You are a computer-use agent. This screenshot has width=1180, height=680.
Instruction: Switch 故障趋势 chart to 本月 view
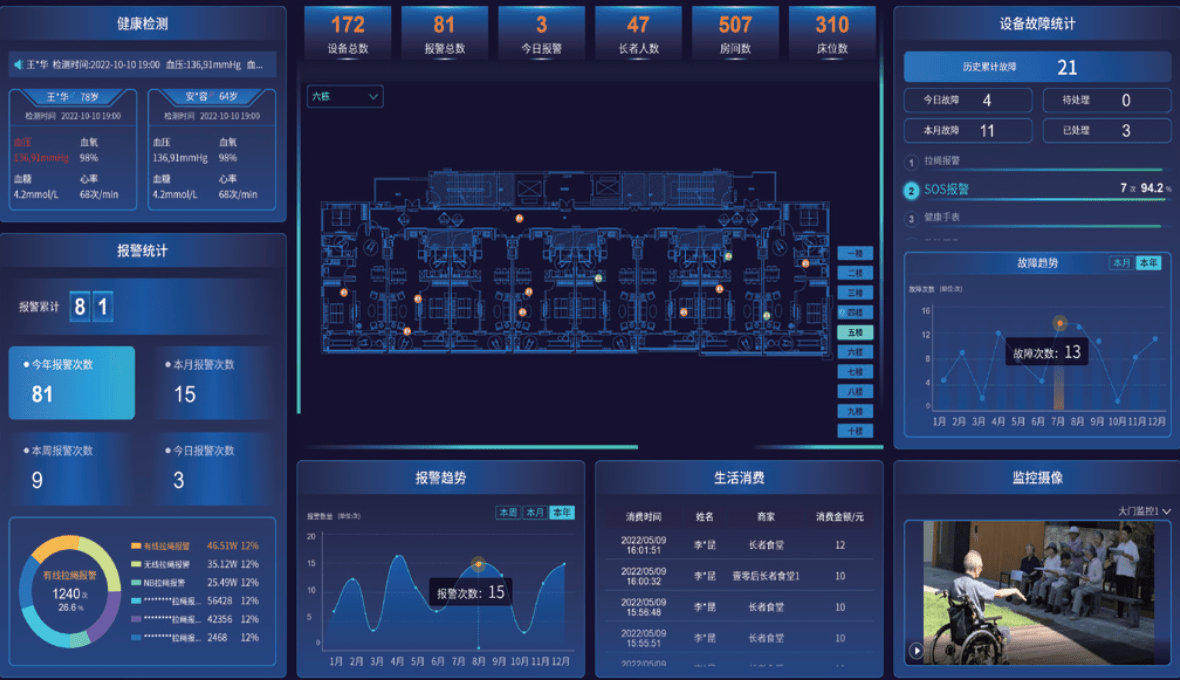click(1121, 263)
